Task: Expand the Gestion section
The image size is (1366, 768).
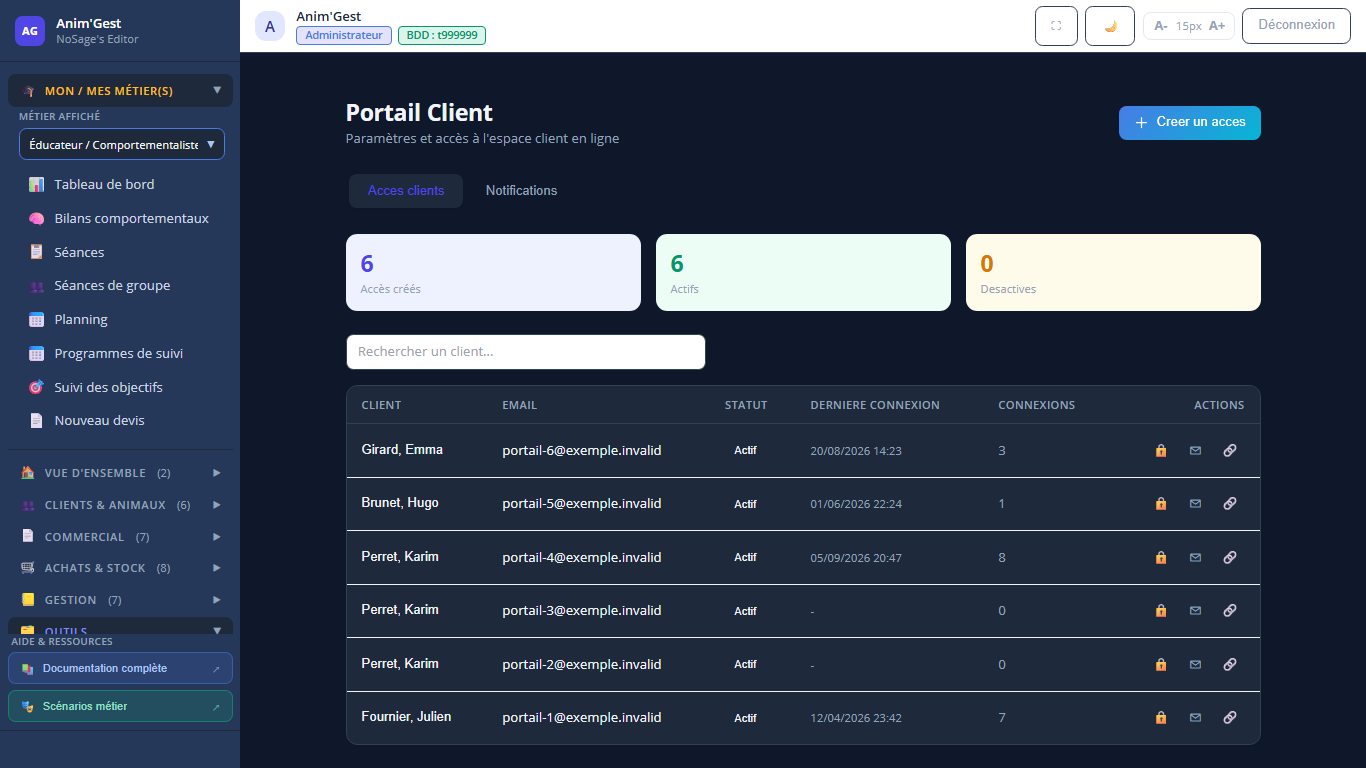Action: coord(120,600)
